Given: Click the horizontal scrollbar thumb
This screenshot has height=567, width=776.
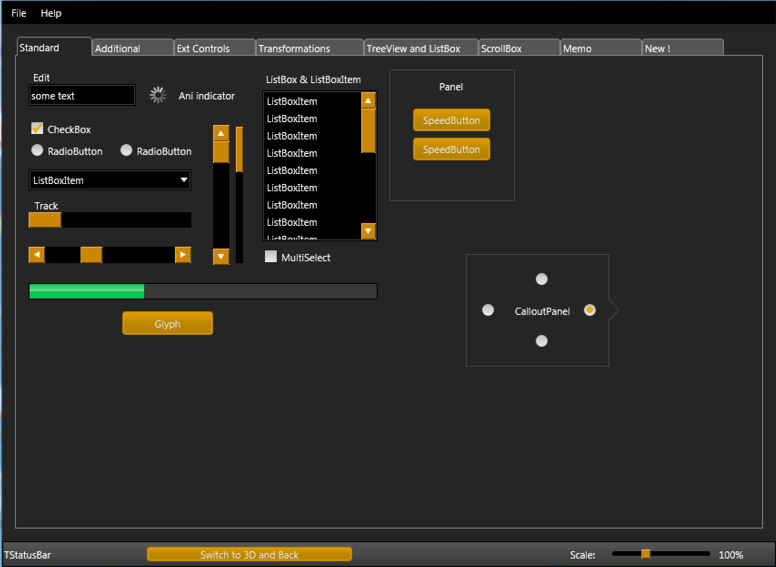Looking at the screenshot, I should [x=91, y=255].
